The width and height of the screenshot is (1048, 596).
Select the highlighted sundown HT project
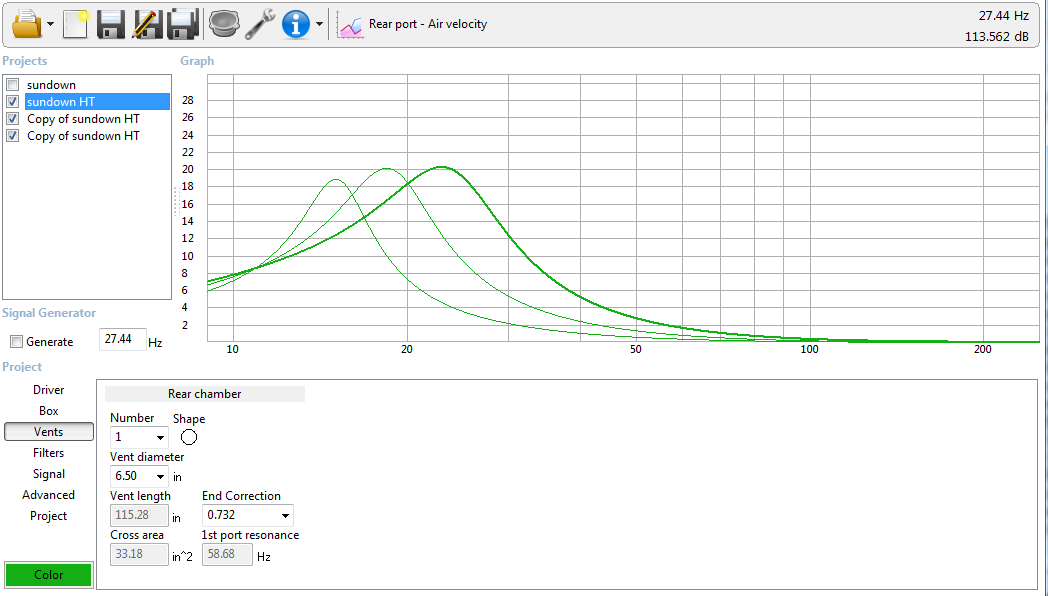(98, 102)
